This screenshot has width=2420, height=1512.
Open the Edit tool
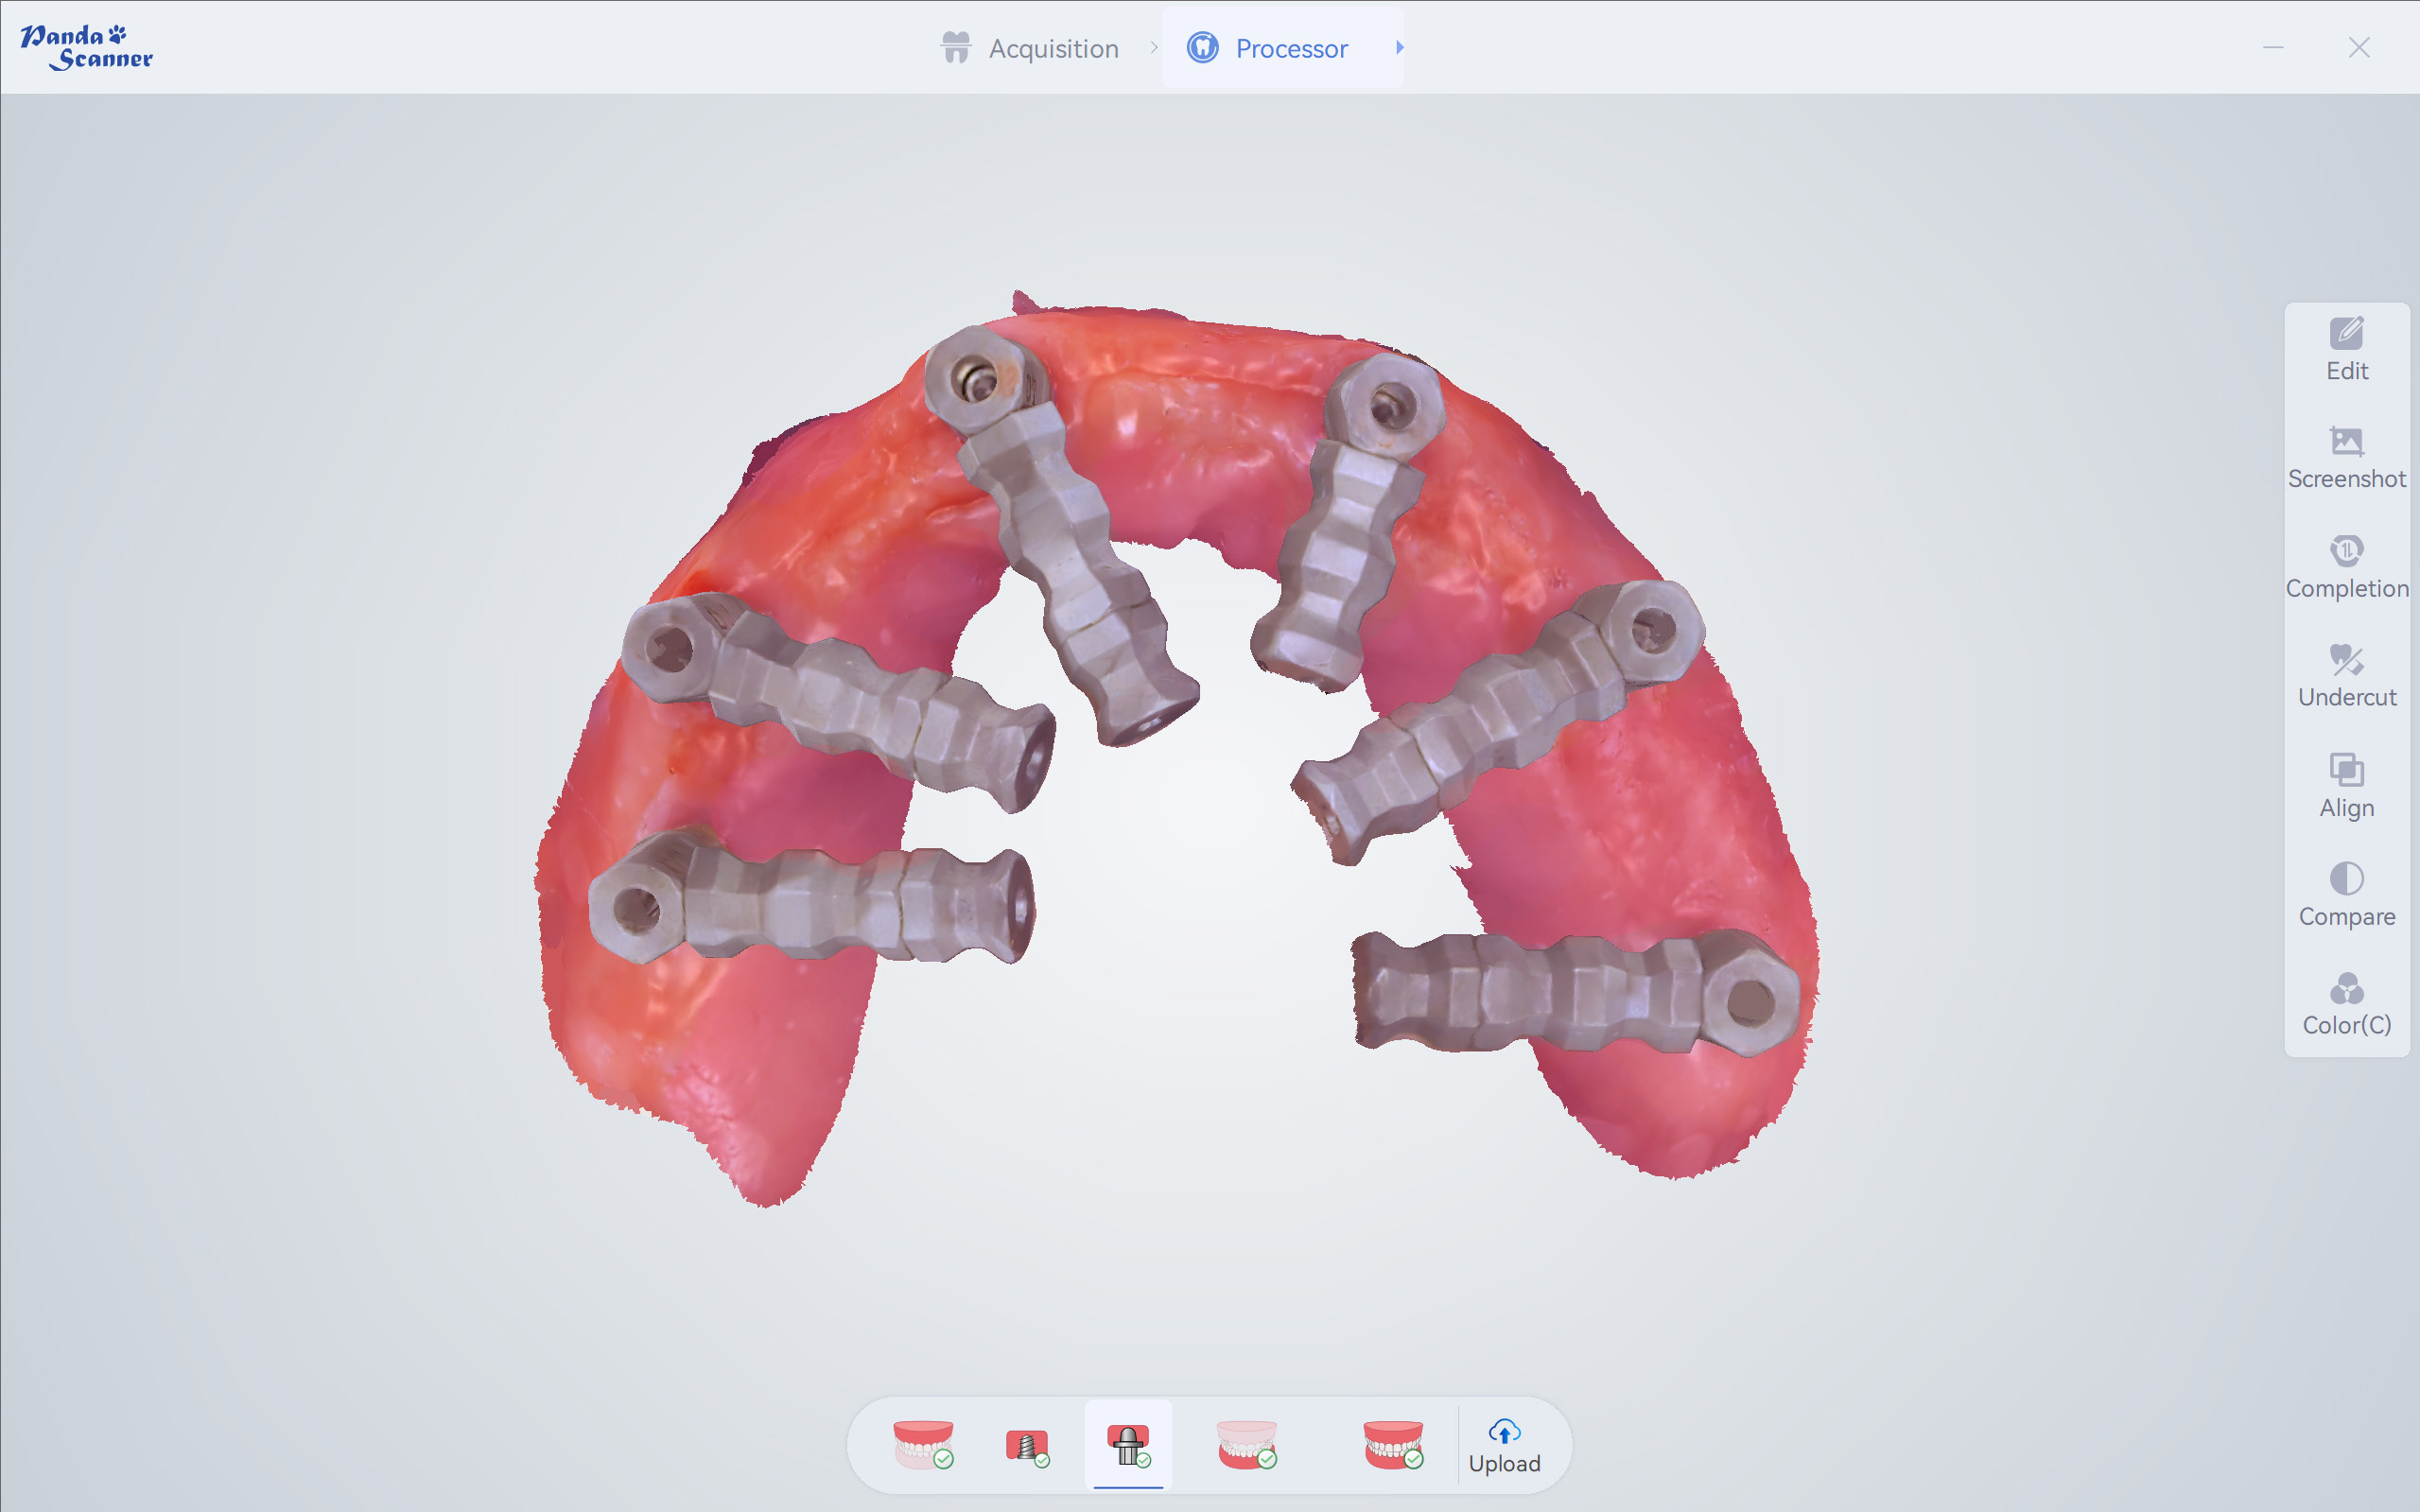tap(2346, 349)
